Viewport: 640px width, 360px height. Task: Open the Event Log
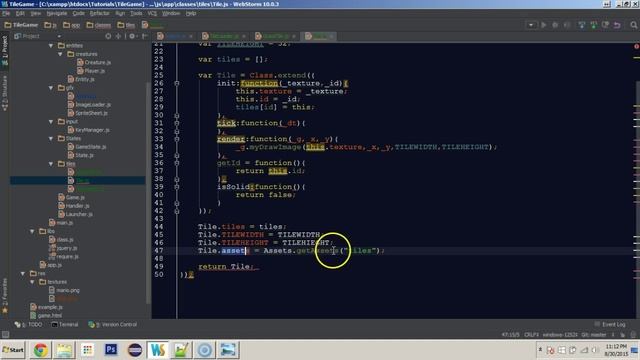point(610,324)
